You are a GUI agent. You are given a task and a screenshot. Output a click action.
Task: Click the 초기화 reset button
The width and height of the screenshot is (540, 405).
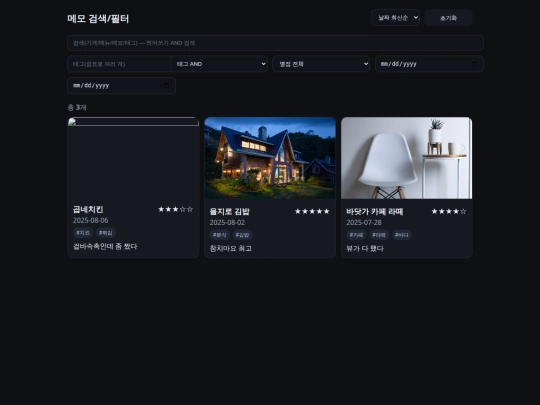(448, 18)
